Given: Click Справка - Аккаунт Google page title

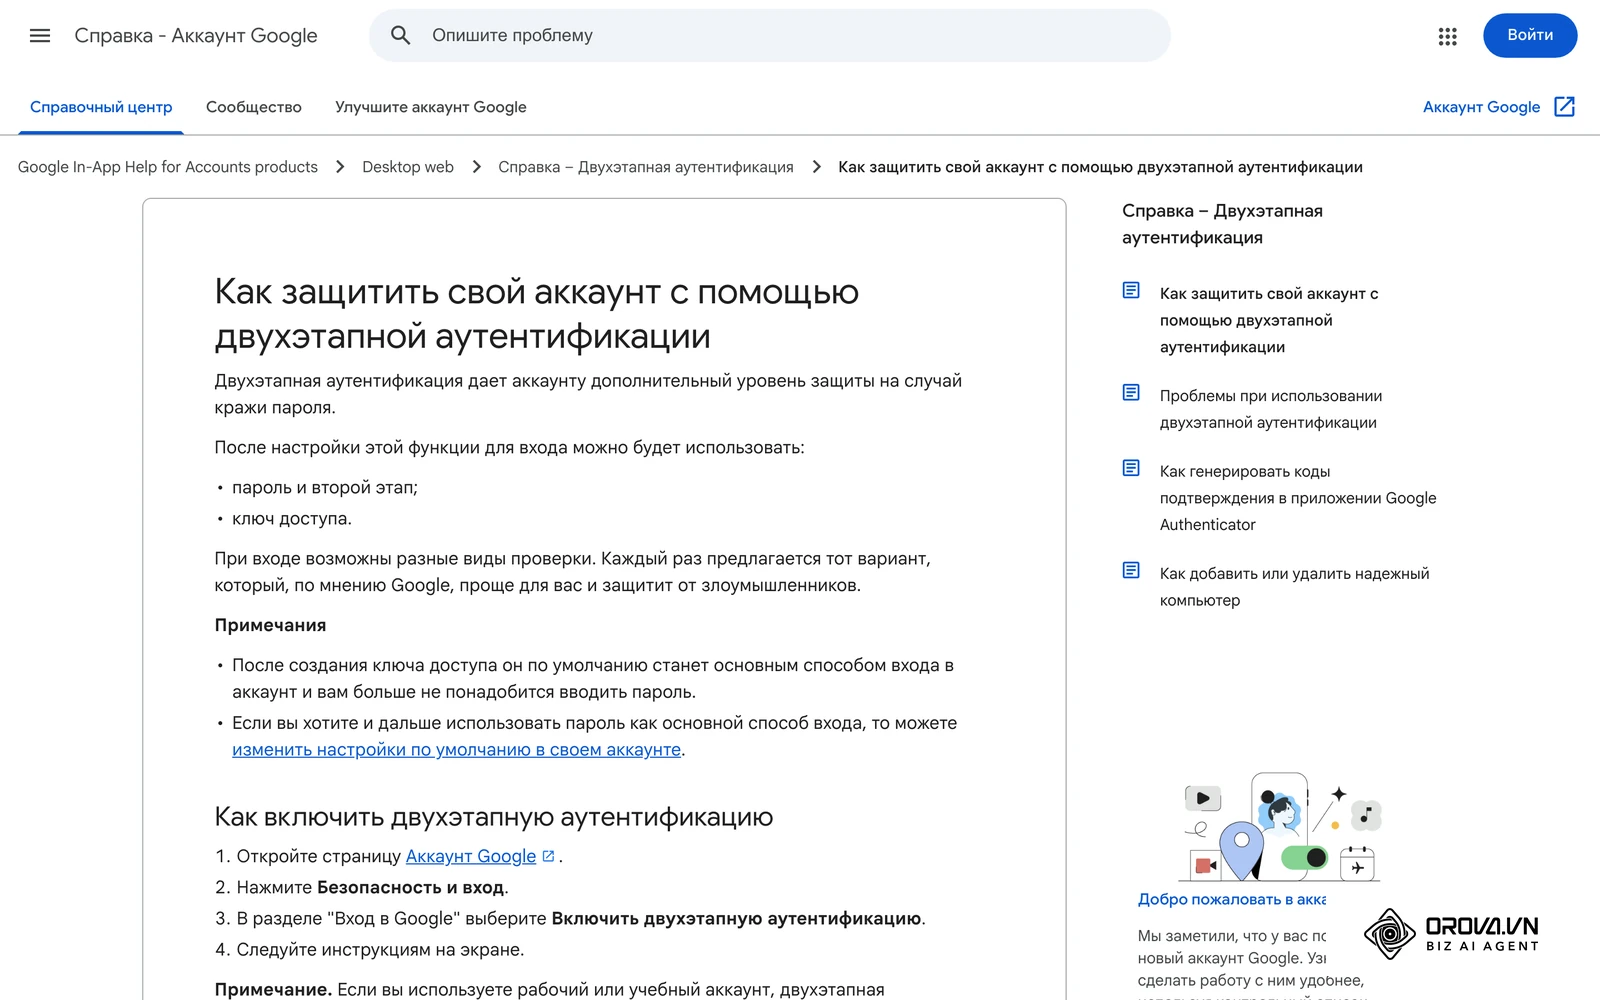Looking at the screenshot, I should 196,36.
